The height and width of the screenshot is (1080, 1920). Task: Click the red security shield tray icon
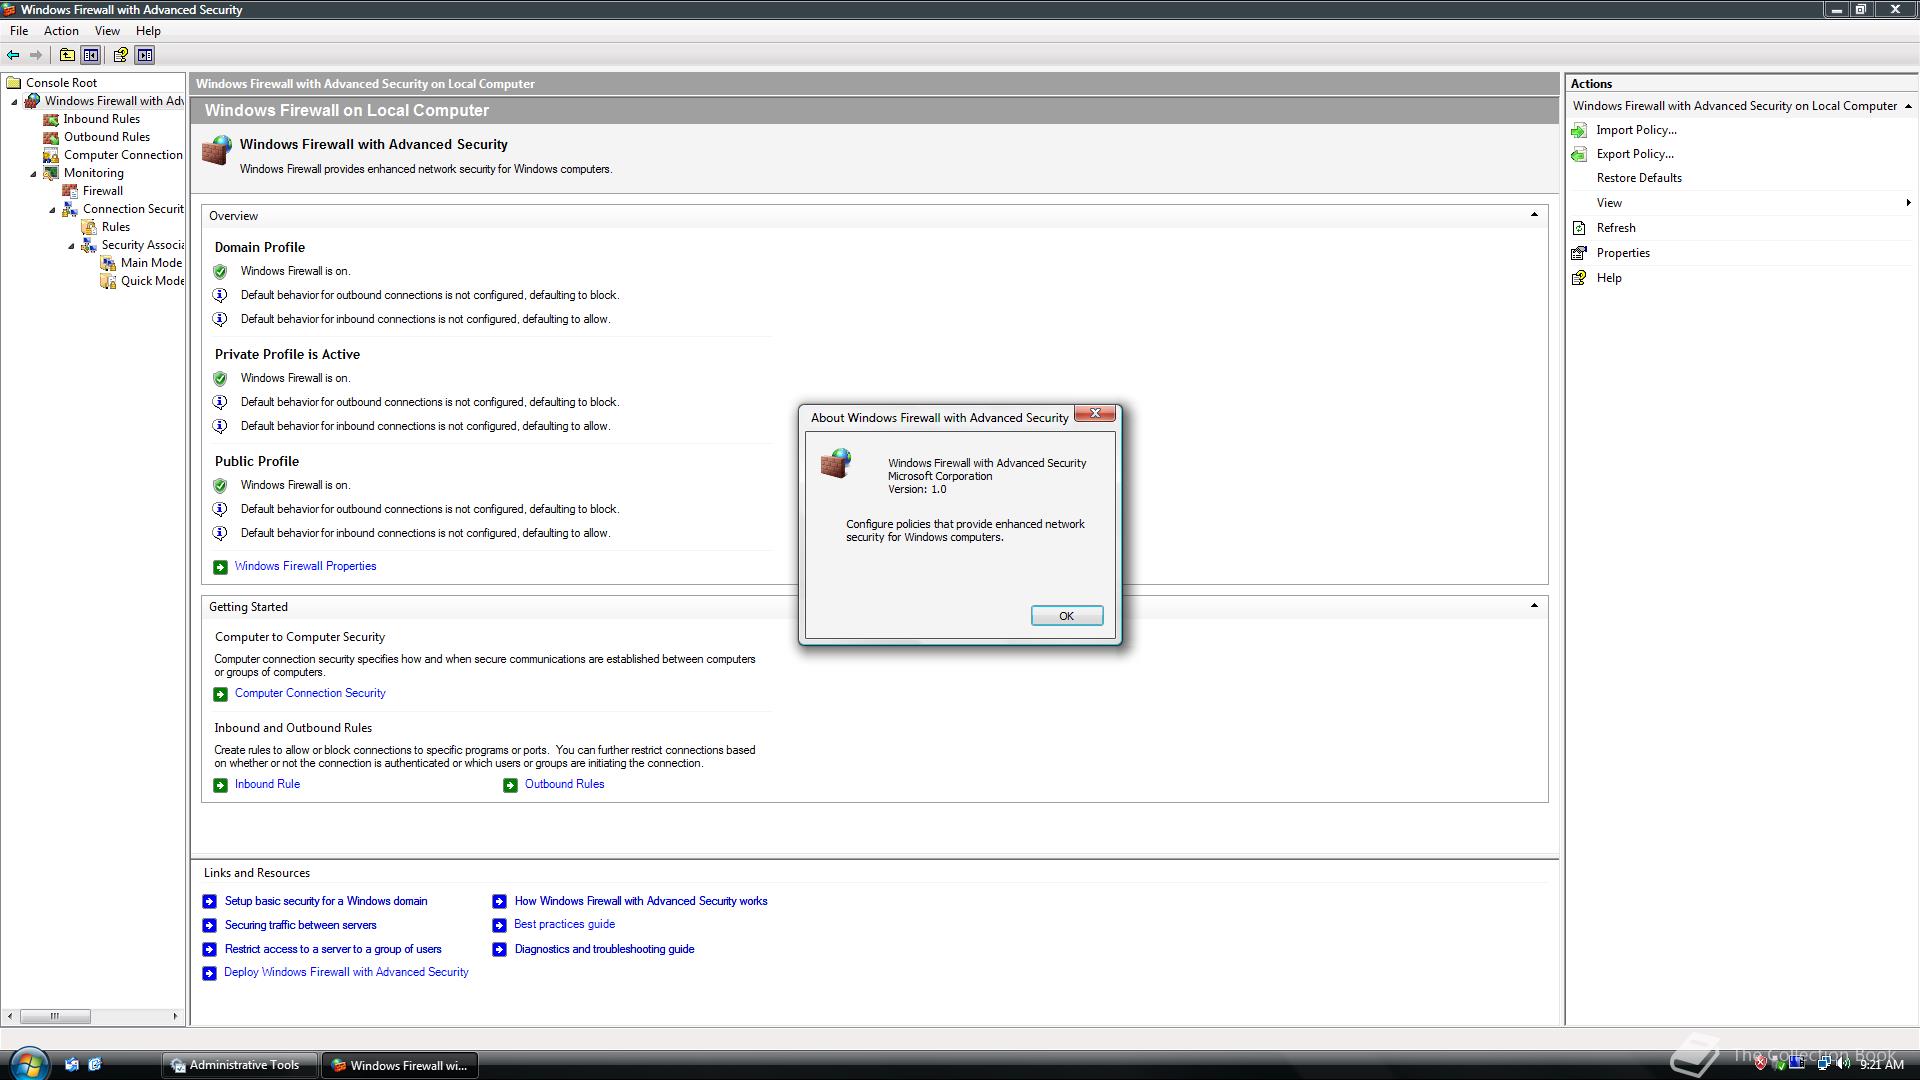(x=1760, y=1064)
